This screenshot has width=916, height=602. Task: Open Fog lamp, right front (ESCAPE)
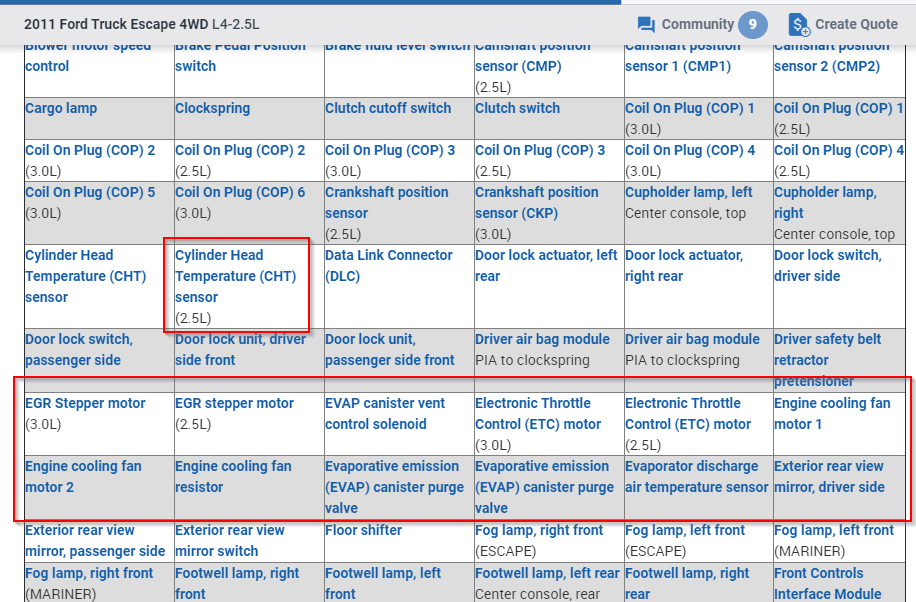pyautogui.click(x=539, y=530)
